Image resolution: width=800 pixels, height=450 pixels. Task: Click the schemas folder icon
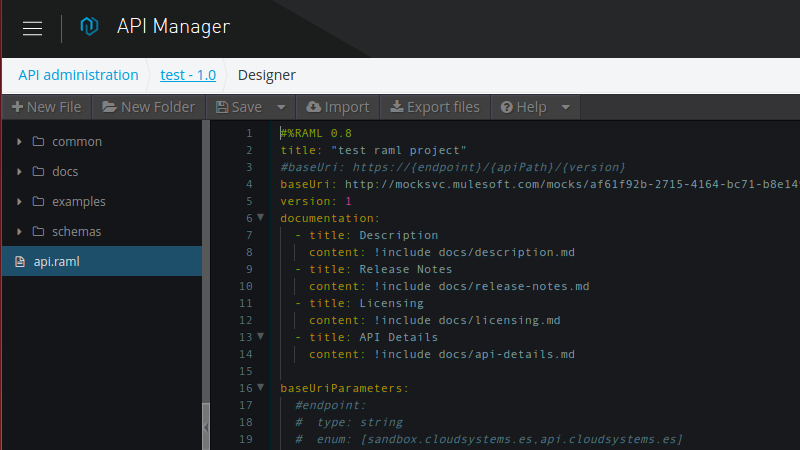pyautogui.click(x=38, y=232)
